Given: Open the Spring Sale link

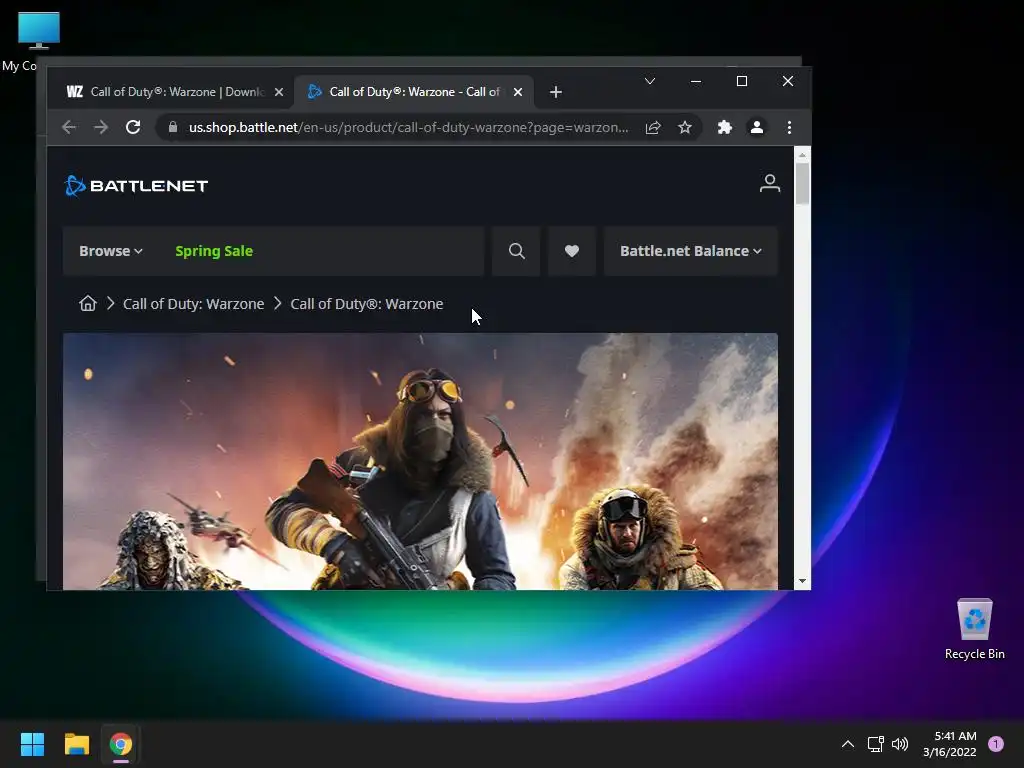Looking at the screenshot, I should click(214, 251).
